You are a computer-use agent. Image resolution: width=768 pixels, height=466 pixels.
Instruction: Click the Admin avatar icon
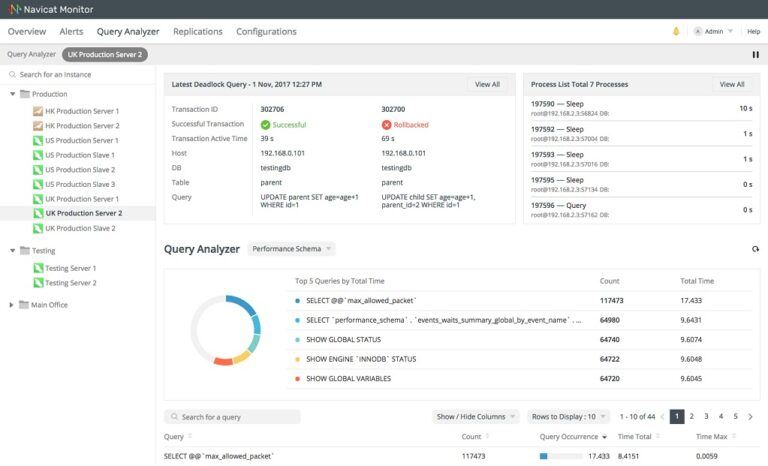point(697,31)
